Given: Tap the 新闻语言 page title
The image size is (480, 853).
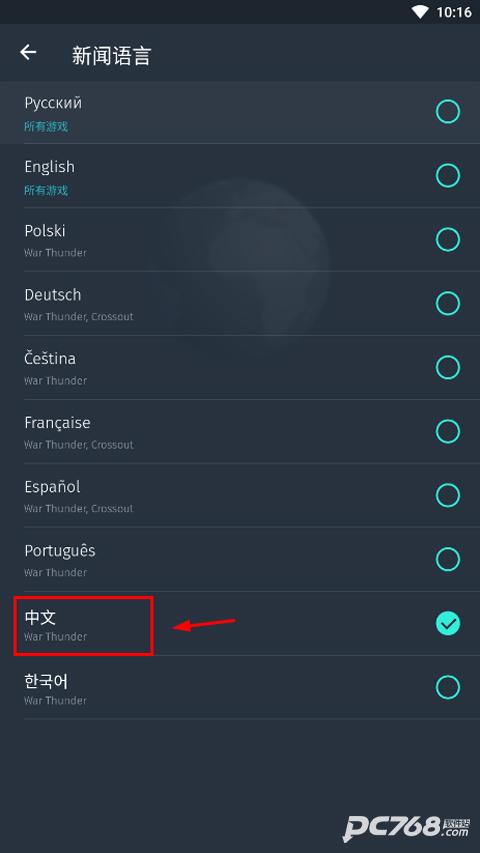Looking at the screenshot, I should coord(111,56).
